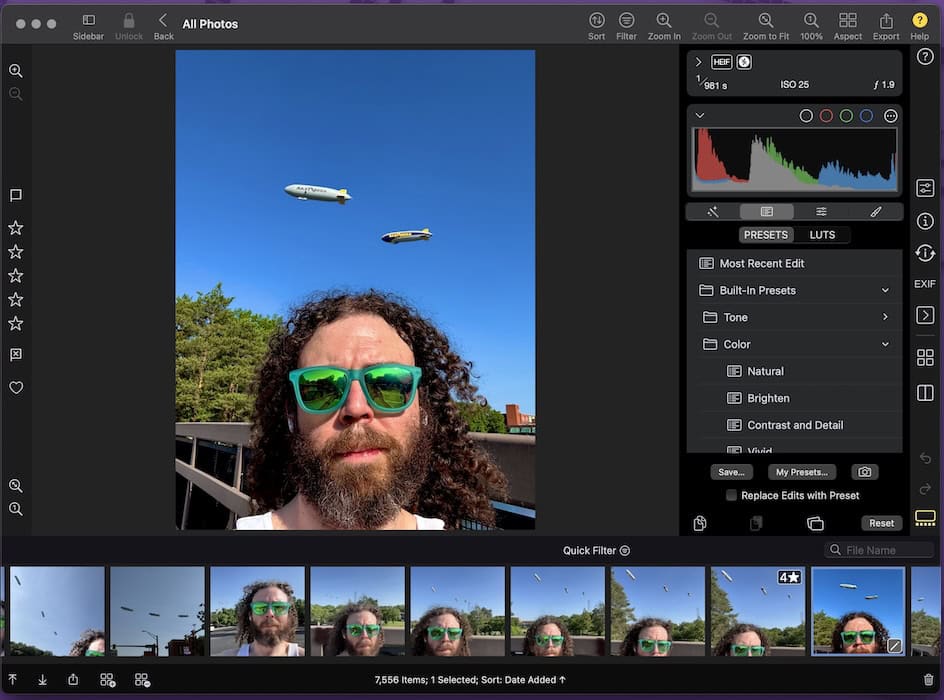Collapse the Color presets folder
This screenshot has width=944, height=700.
tap(885, 344)
